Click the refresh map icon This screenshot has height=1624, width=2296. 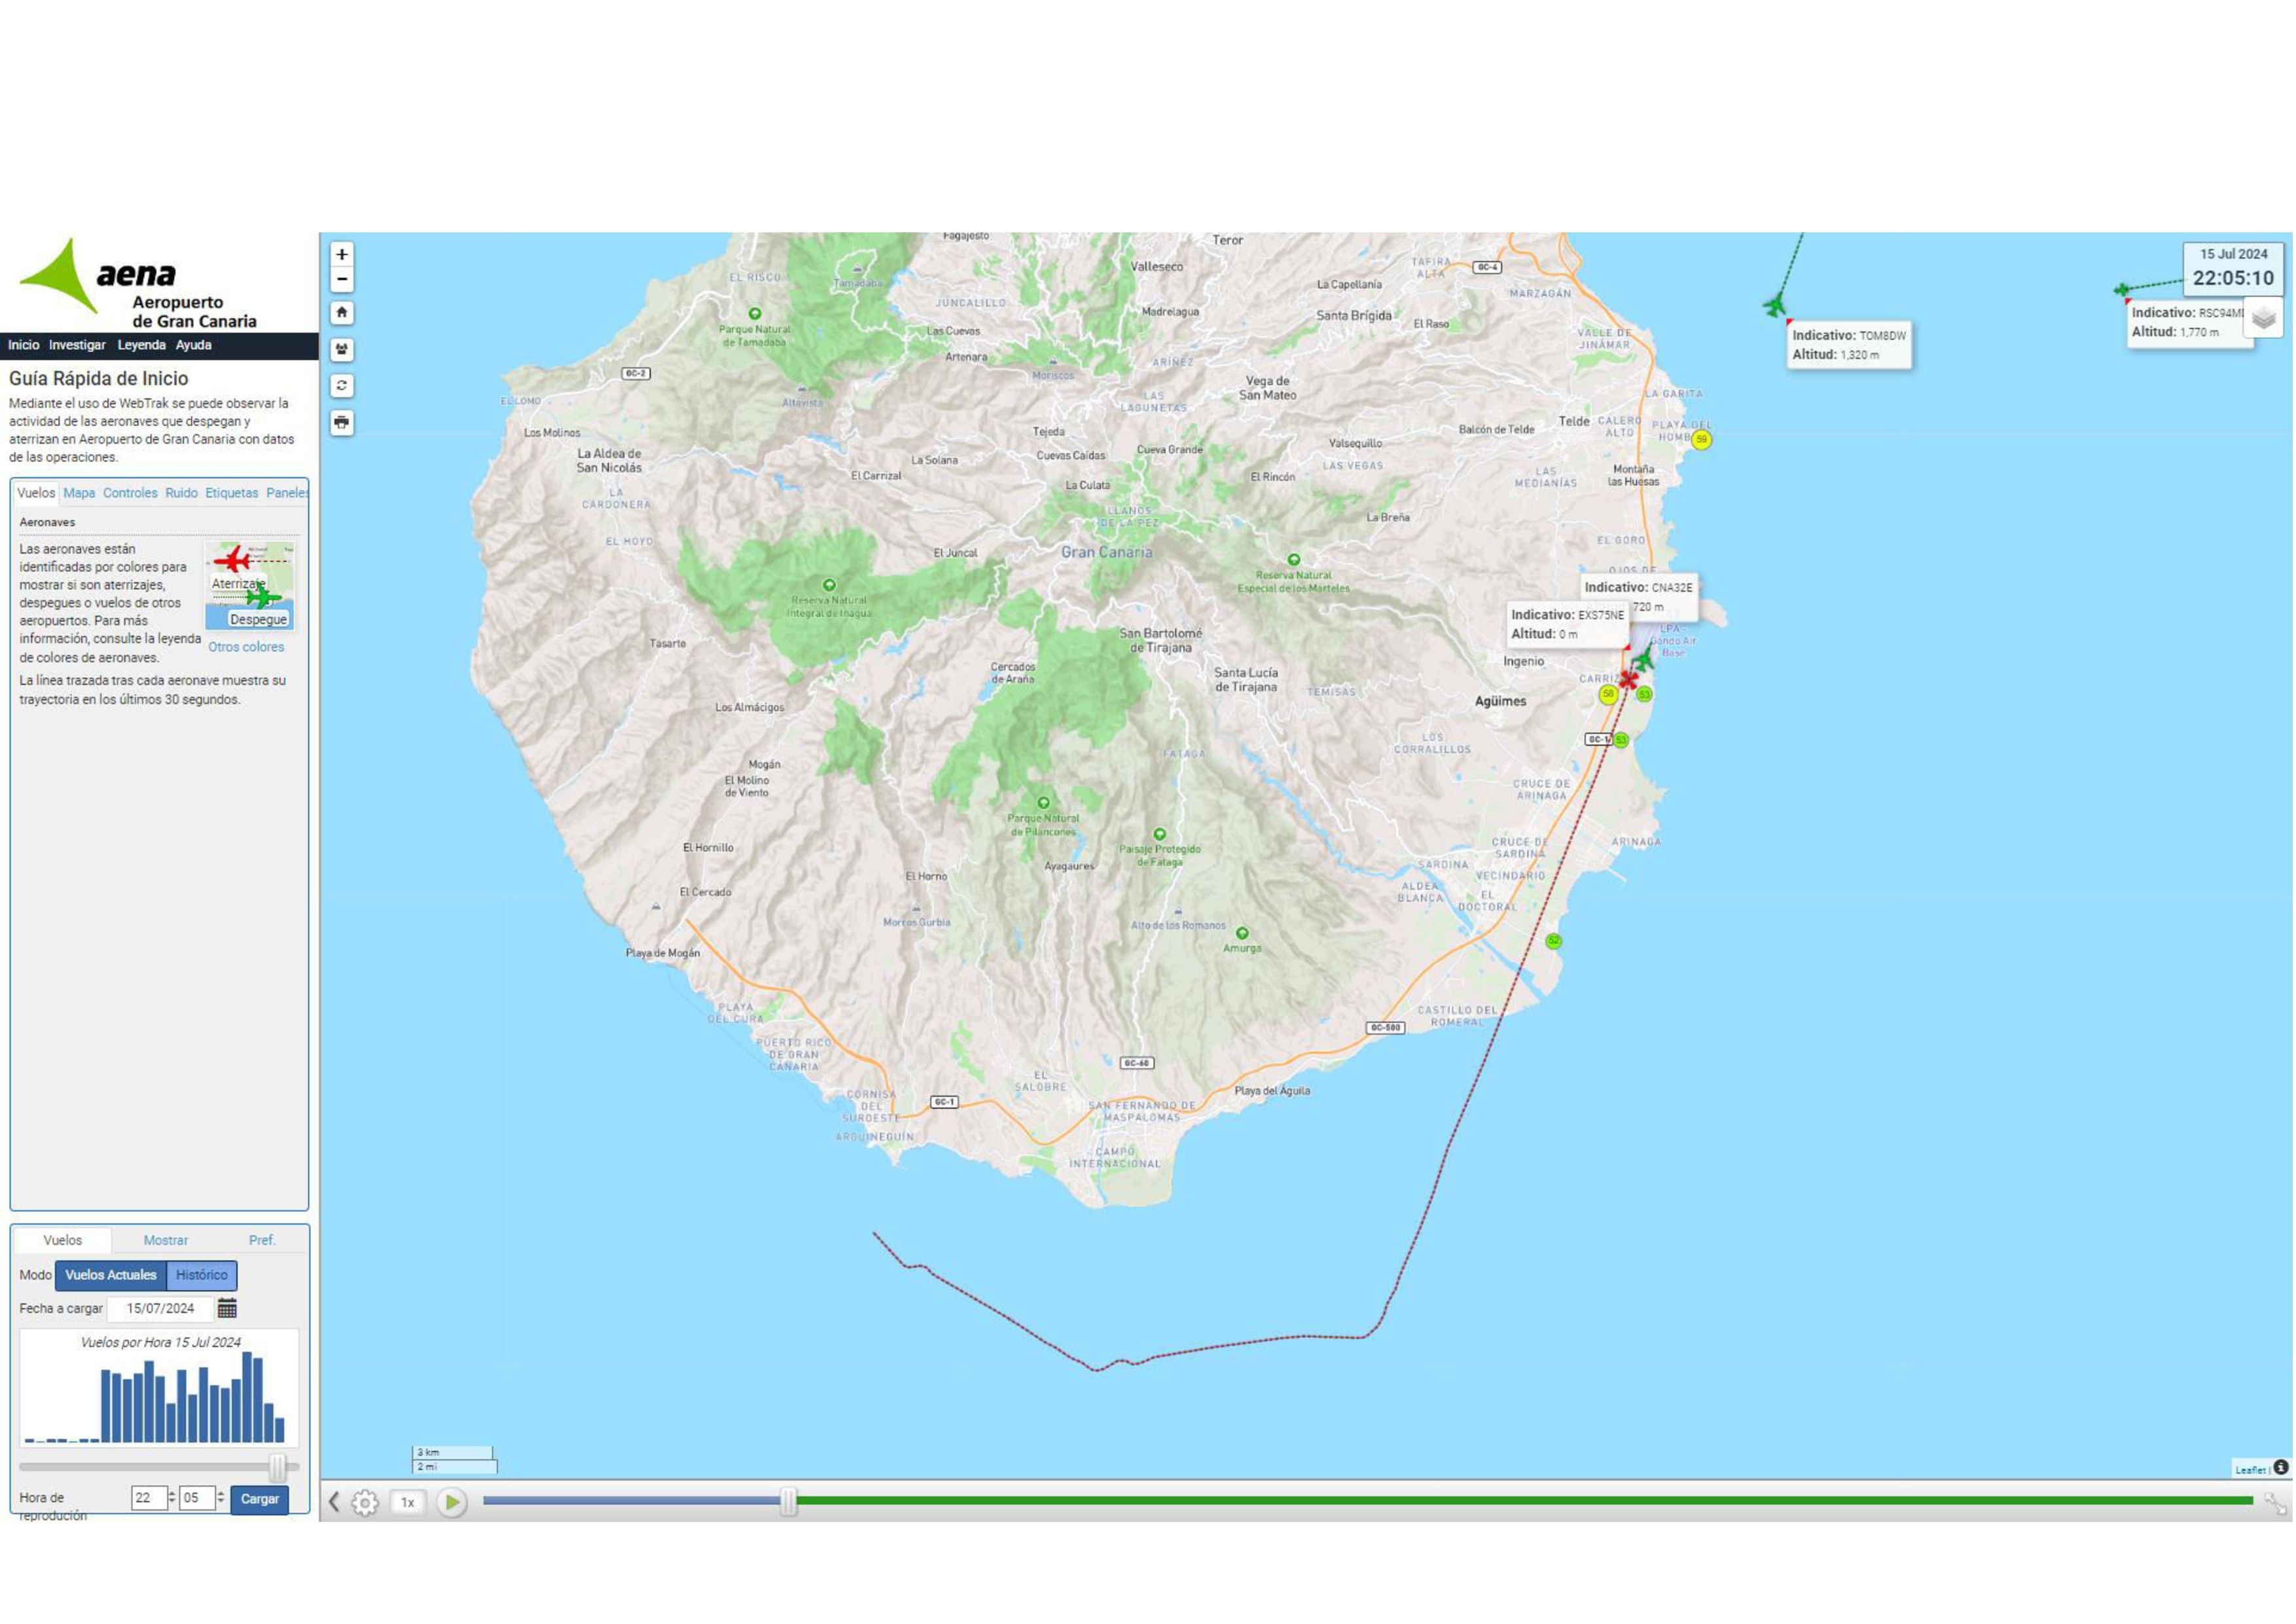[x=342, y=386]
